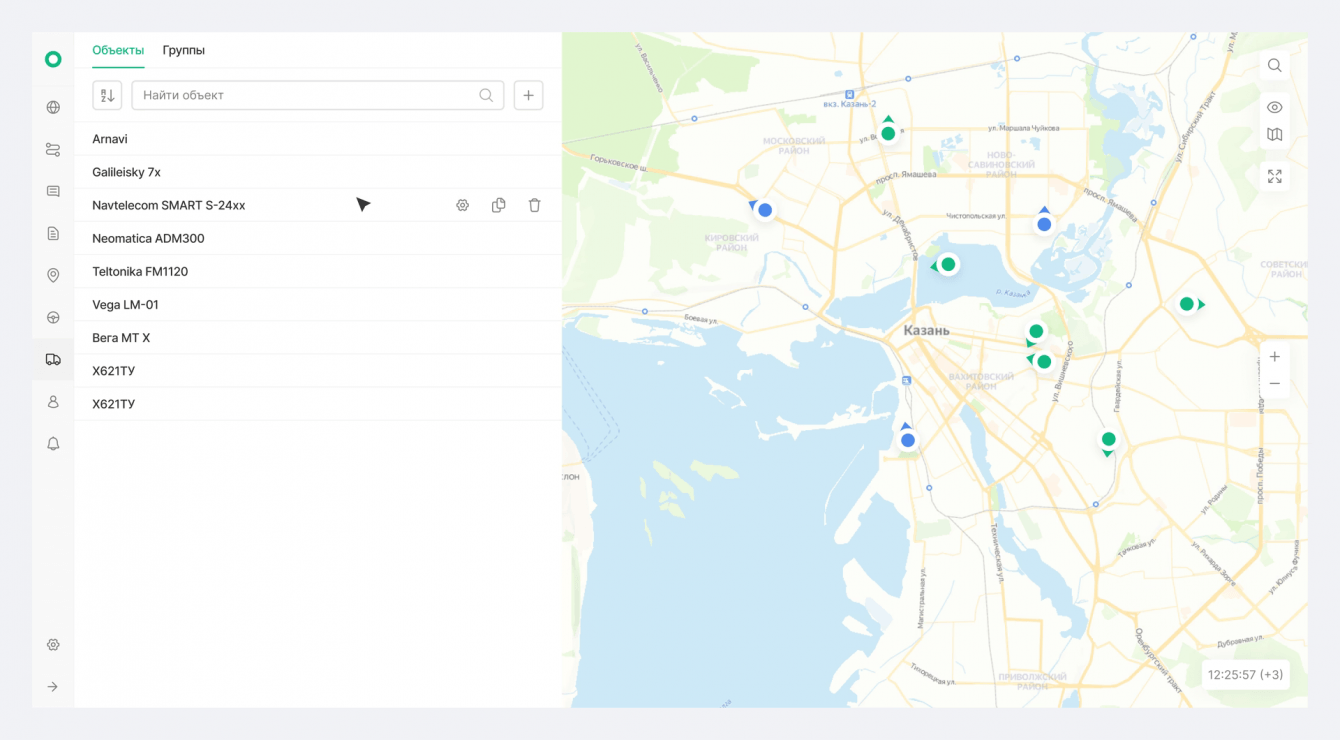The width and height of the screenshot is (1340, 740).
Task: Open the bell notifications icon
Action: coord(53,444)
